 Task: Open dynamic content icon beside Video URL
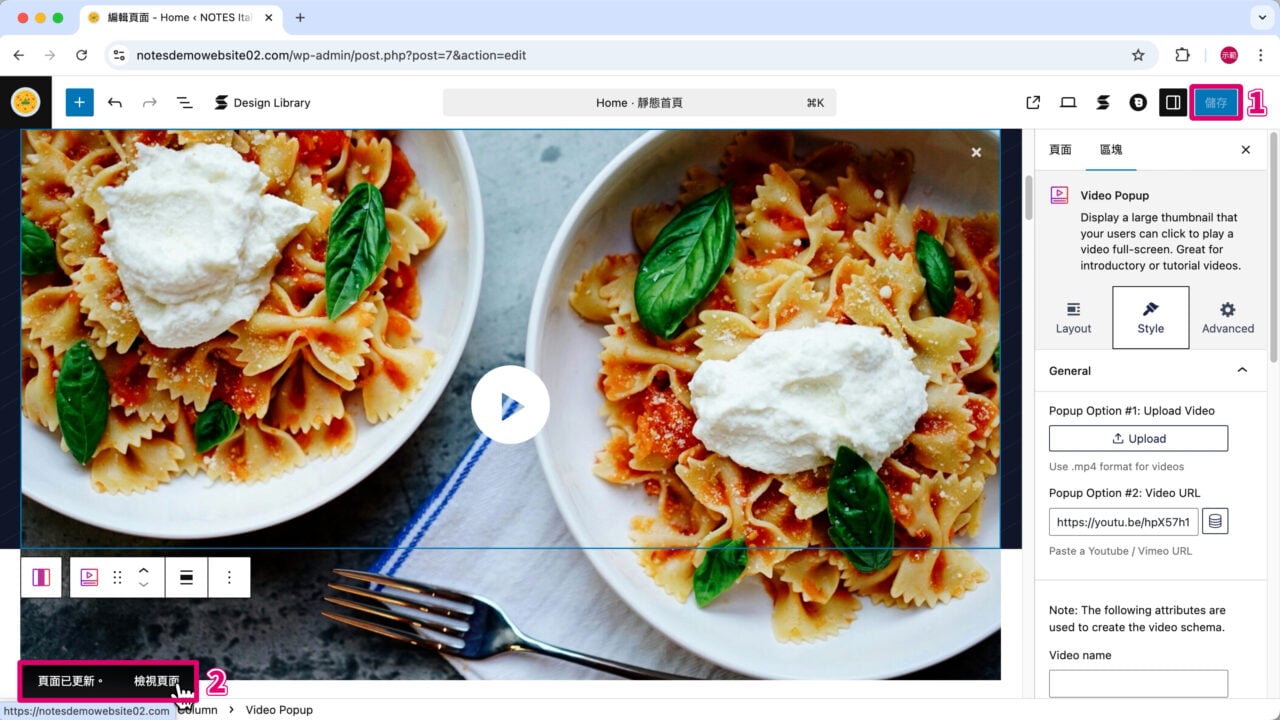coord(1215,521)
